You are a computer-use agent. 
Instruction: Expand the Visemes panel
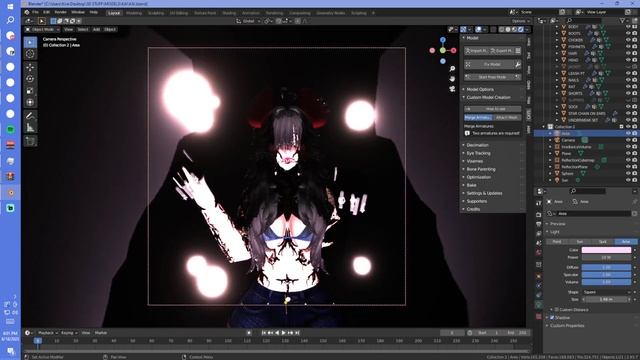(475, 161)
